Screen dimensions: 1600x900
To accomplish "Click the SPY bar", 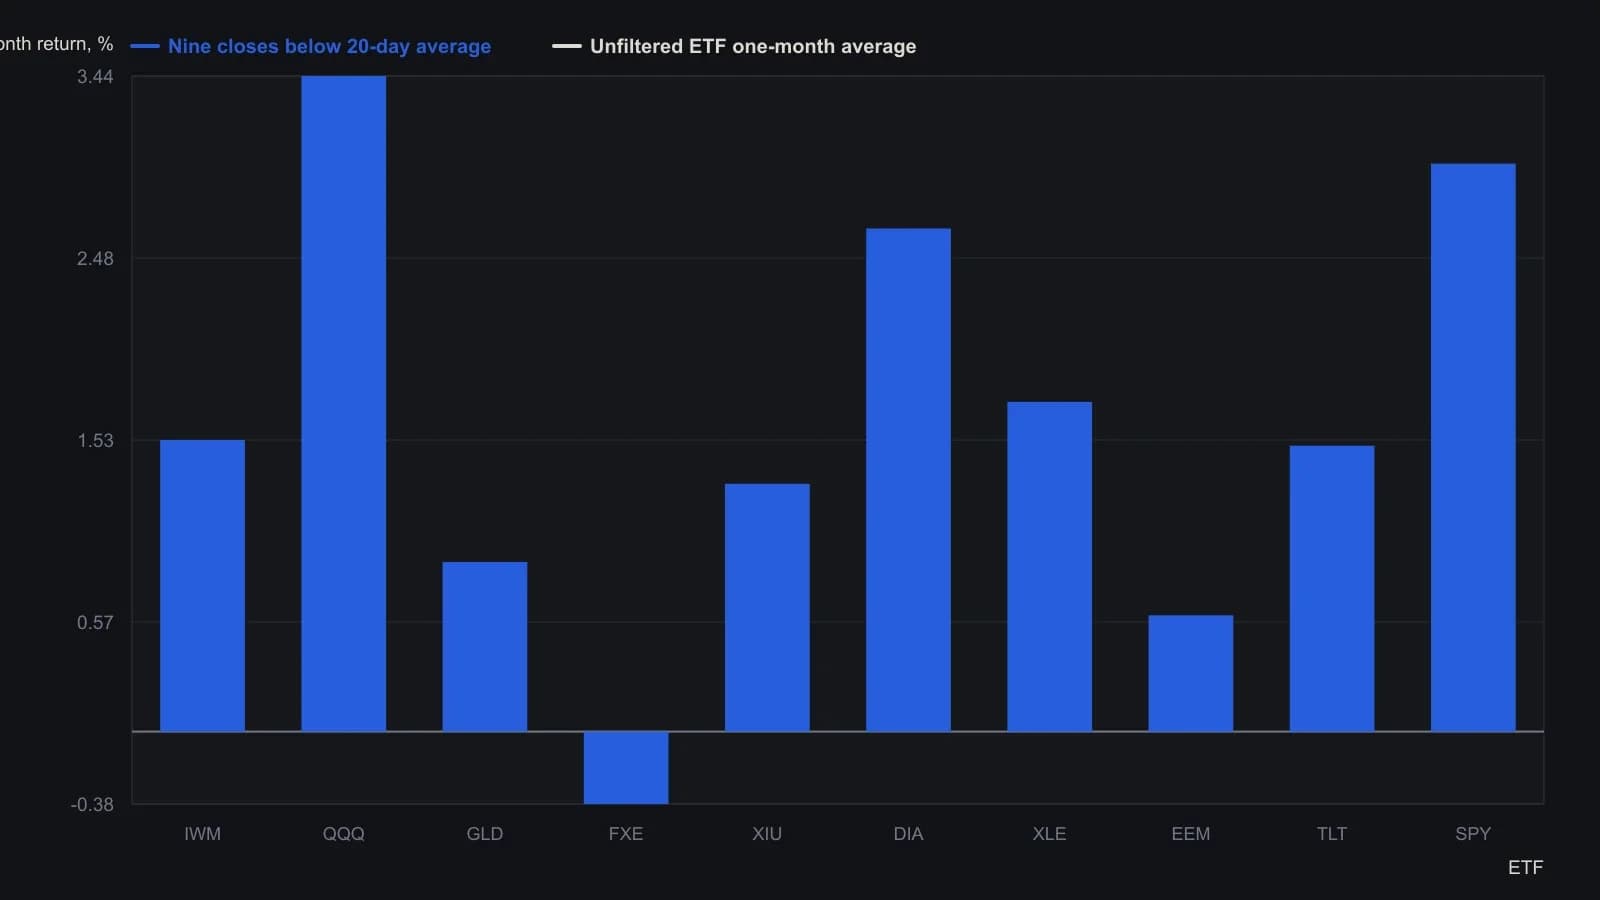I will tap(1473, 448).
